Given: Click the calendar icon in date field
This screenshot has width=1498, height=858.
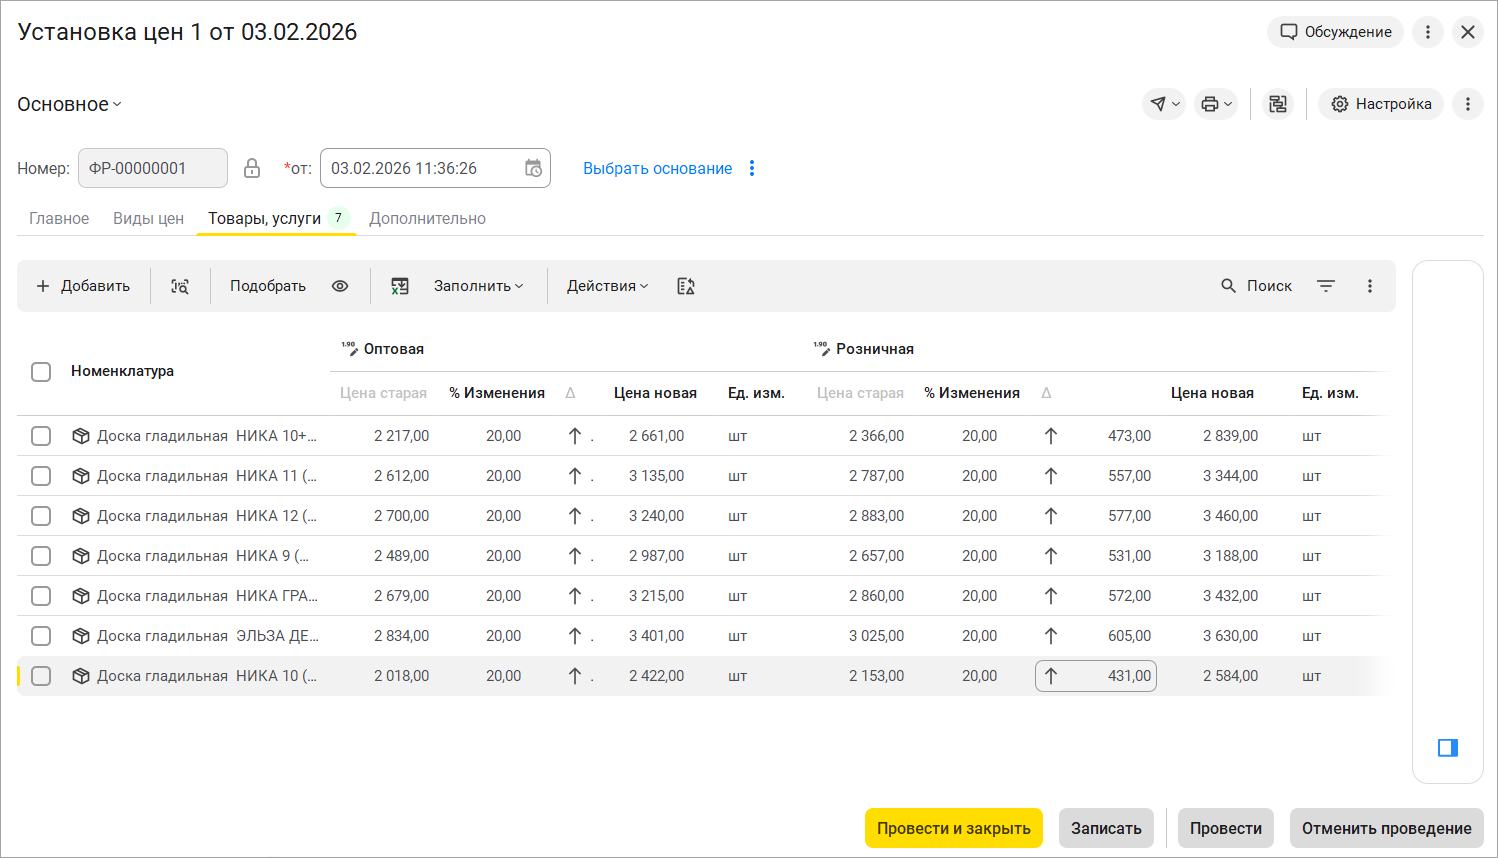Looking at the screenshot, I should point(534,168).
